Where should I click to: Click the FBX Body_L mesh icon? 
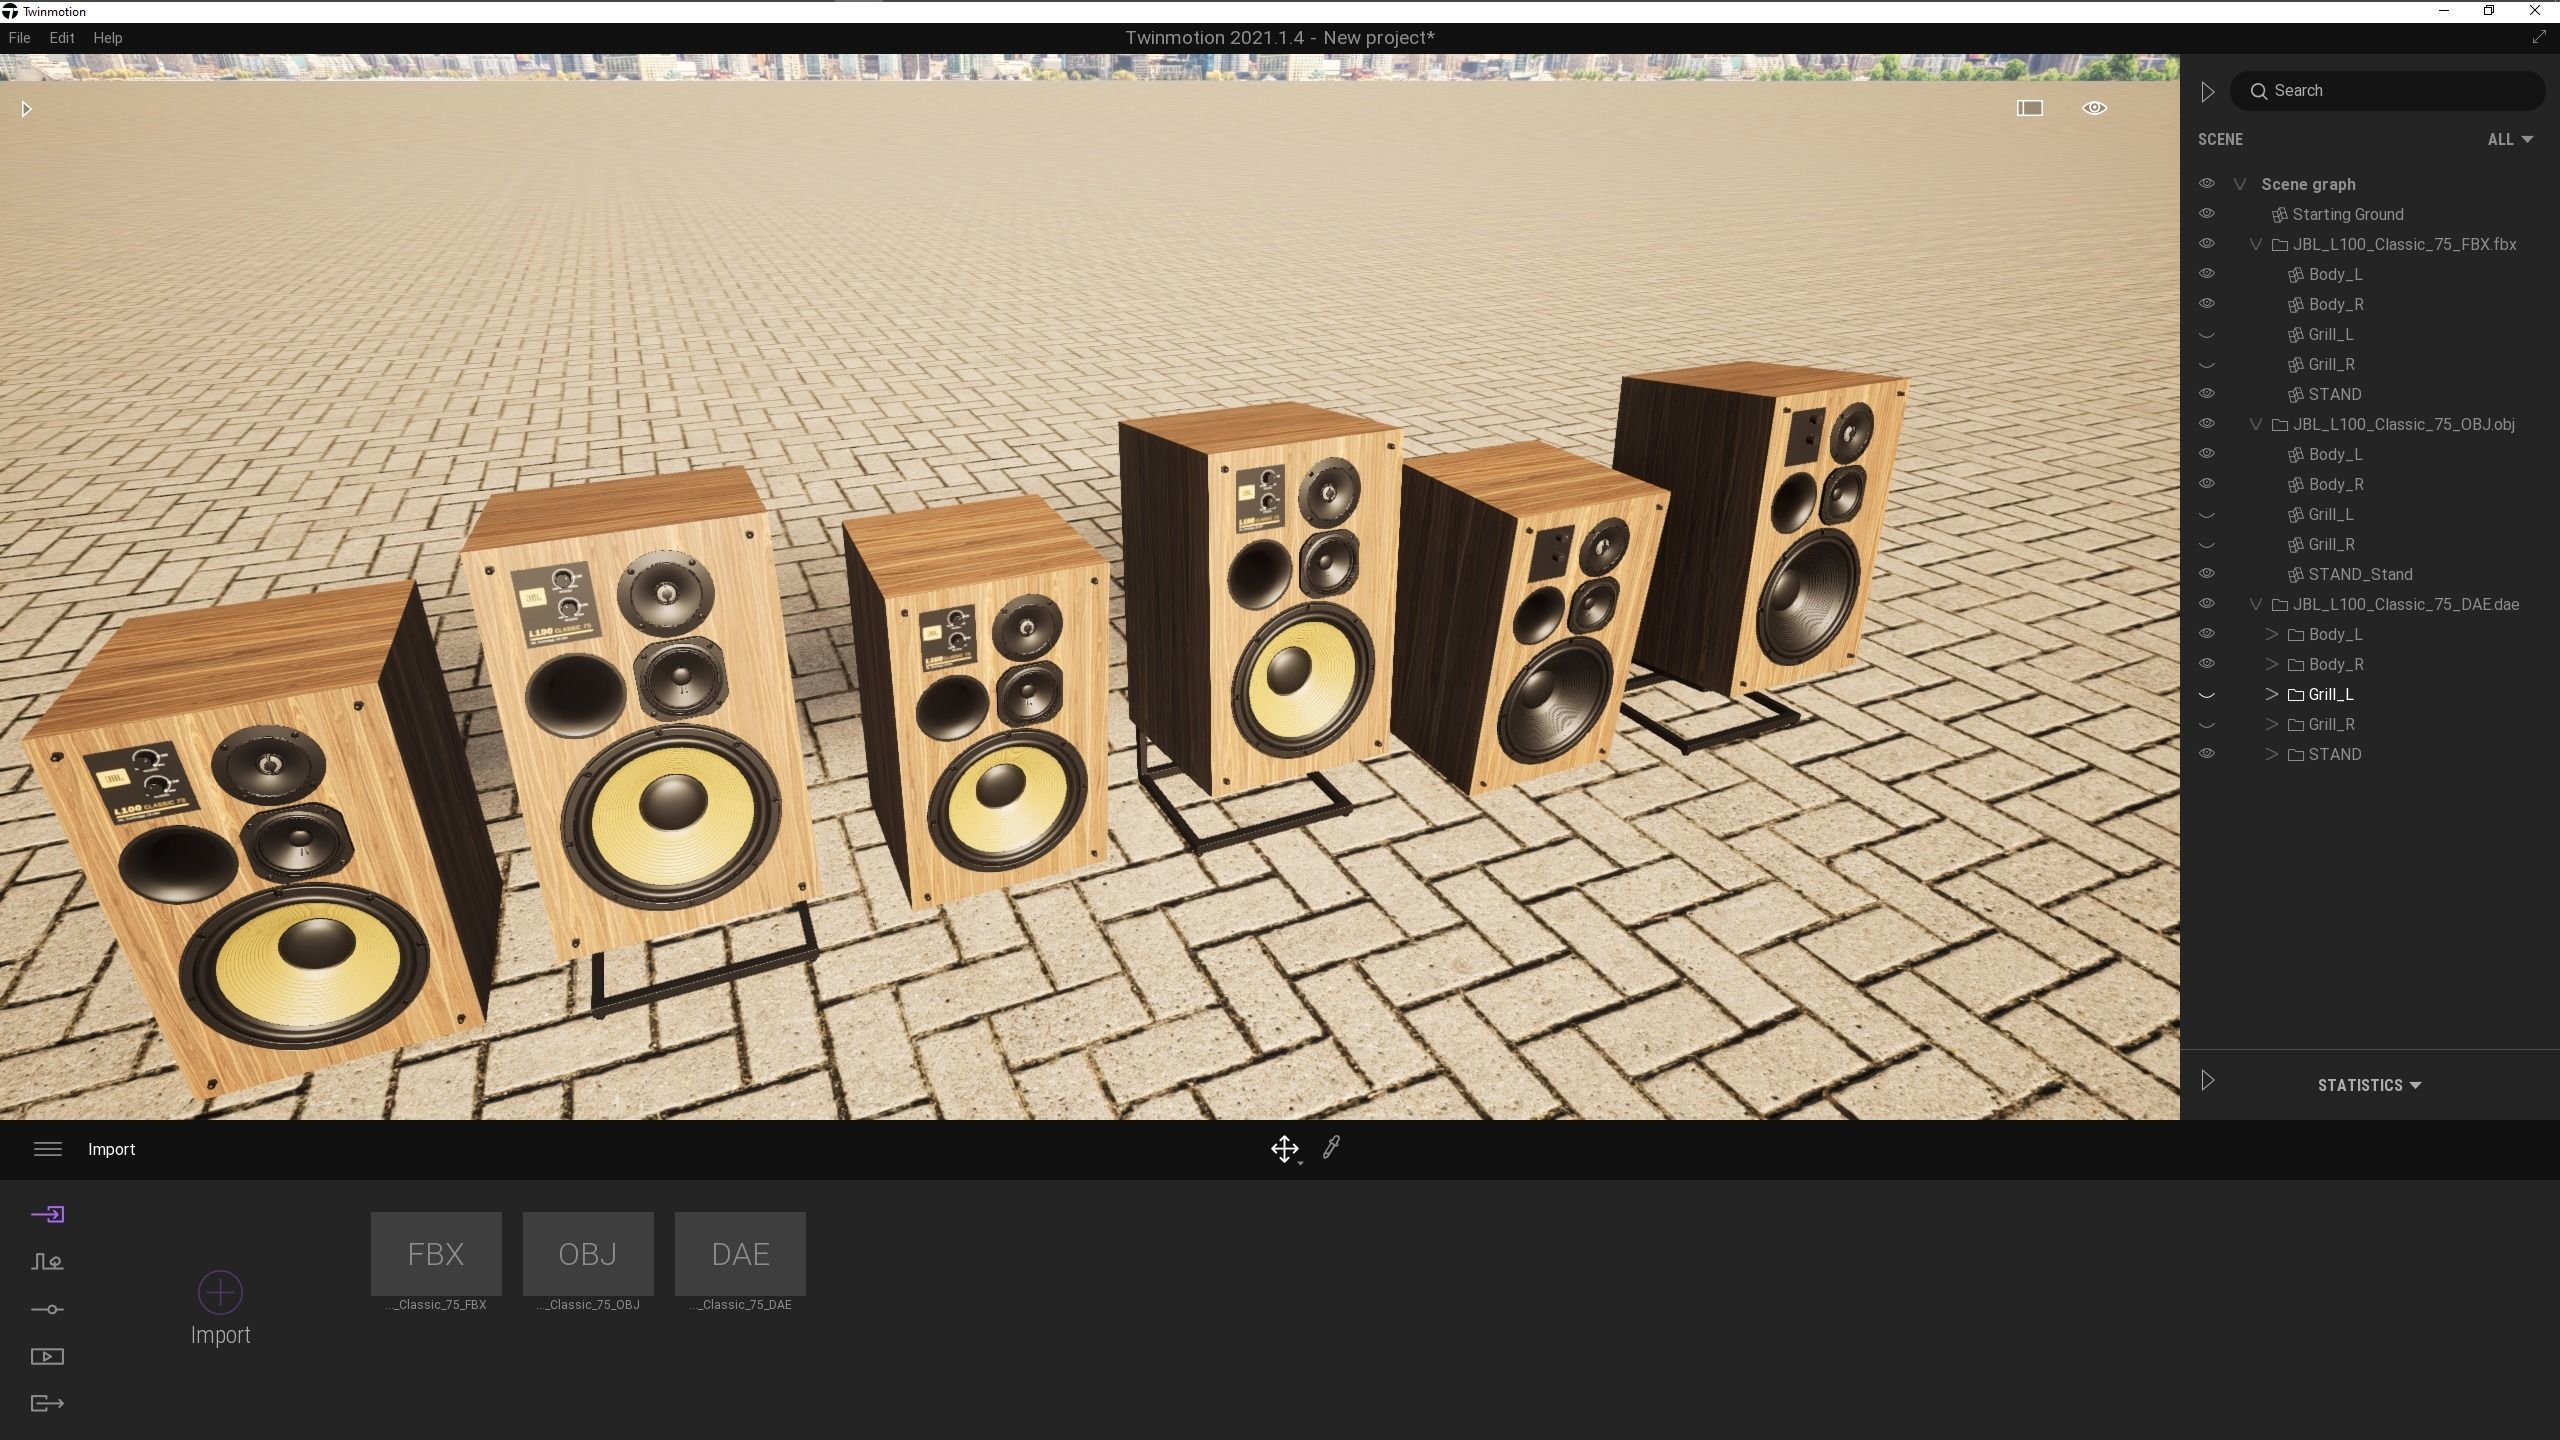[x=2295, y=275]
